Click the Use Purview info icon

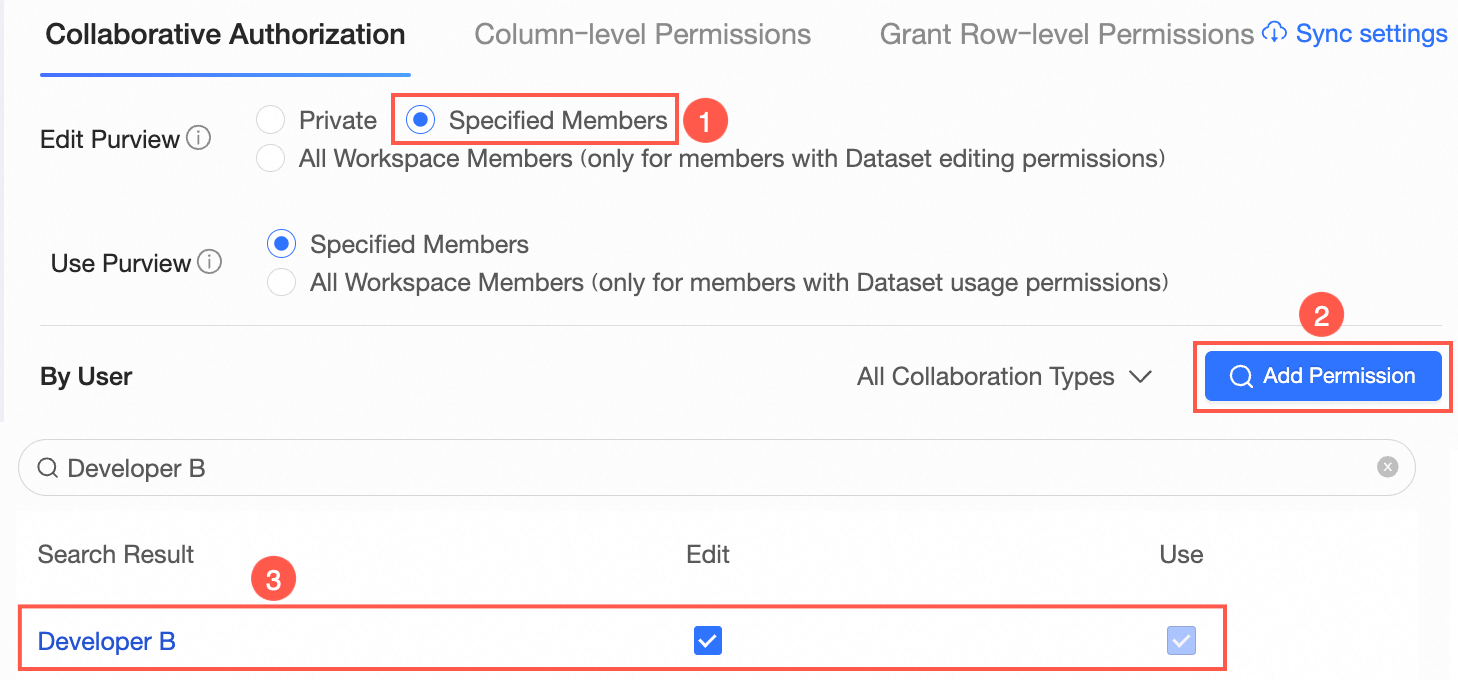point(209,263)
